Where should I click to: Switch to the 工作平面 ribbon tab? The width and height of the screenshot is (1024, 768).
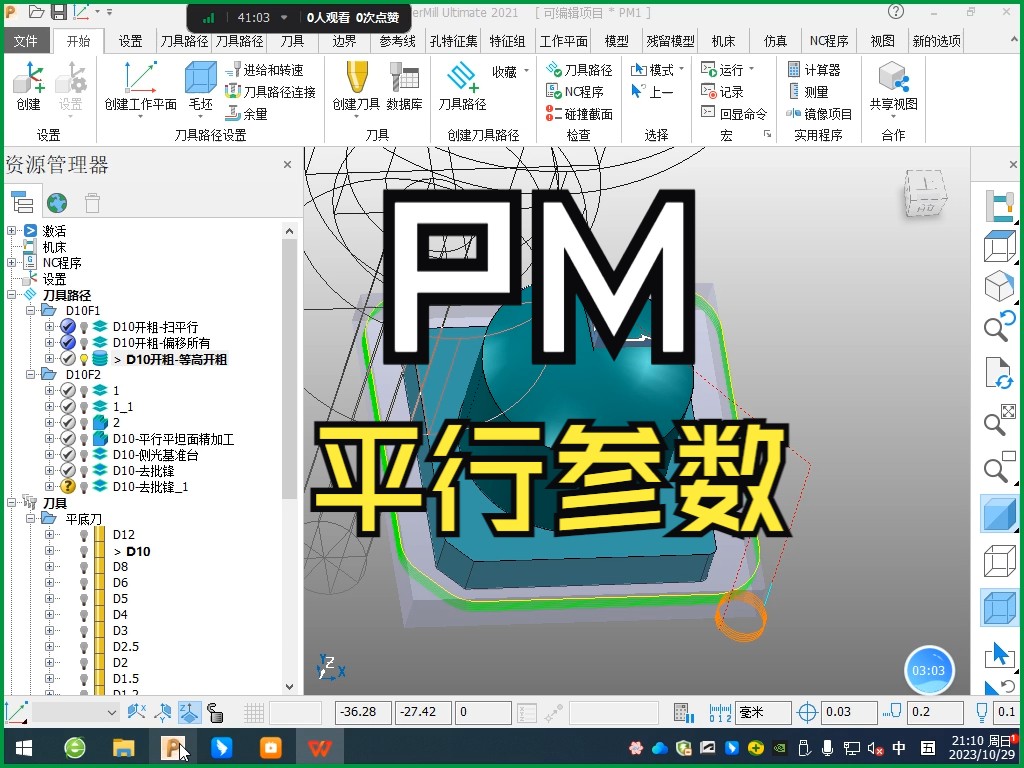[x=564, y=41]
